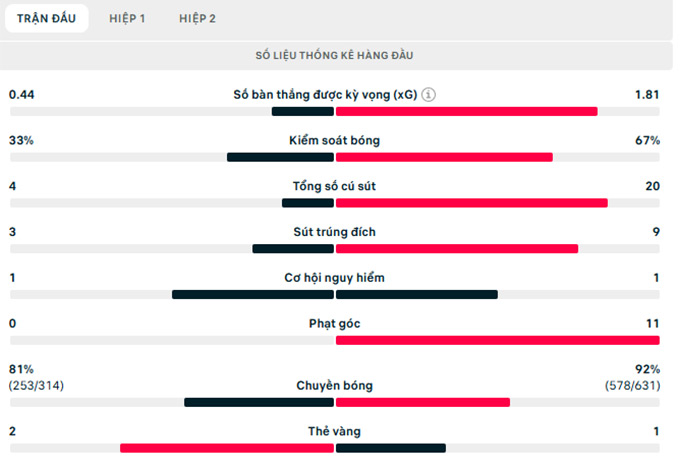Click the (578/631) pass count
This screenshot has height=472, width=680.
632,385
